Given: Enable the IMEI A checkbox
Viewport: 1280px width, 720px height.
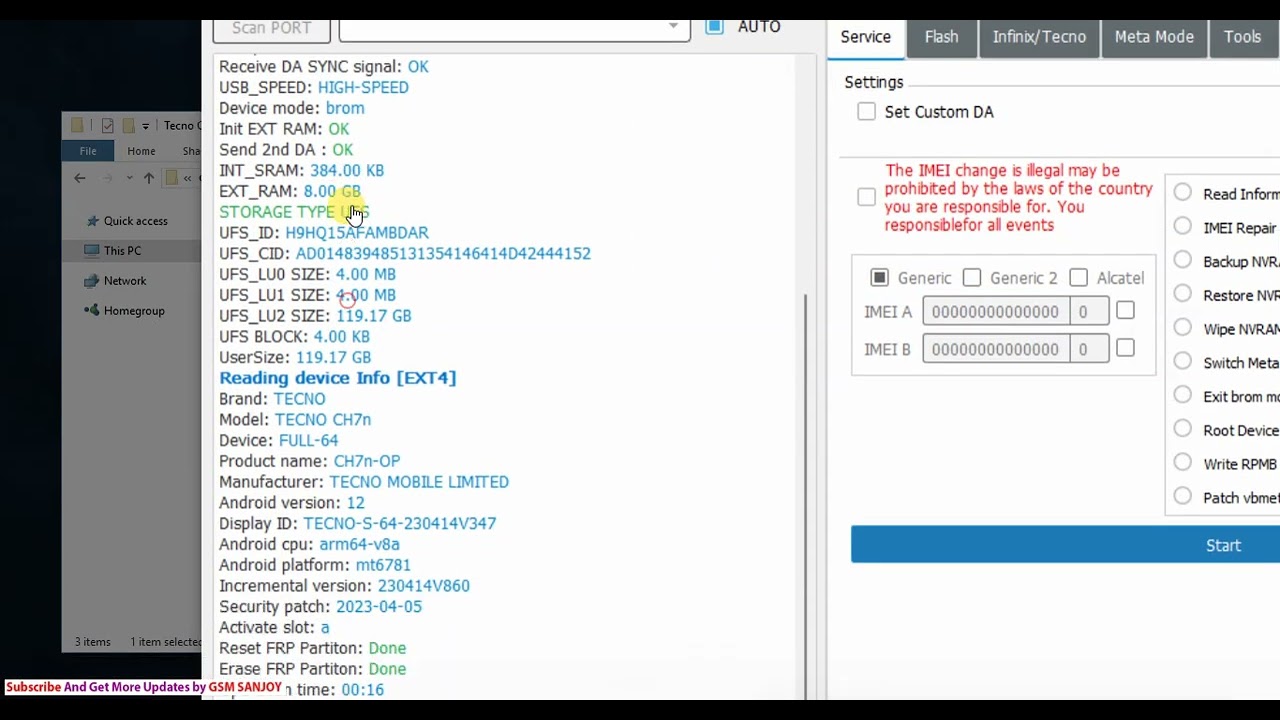Looking at the screenshot, I should pyautogui.click(x=1125, y=311).
